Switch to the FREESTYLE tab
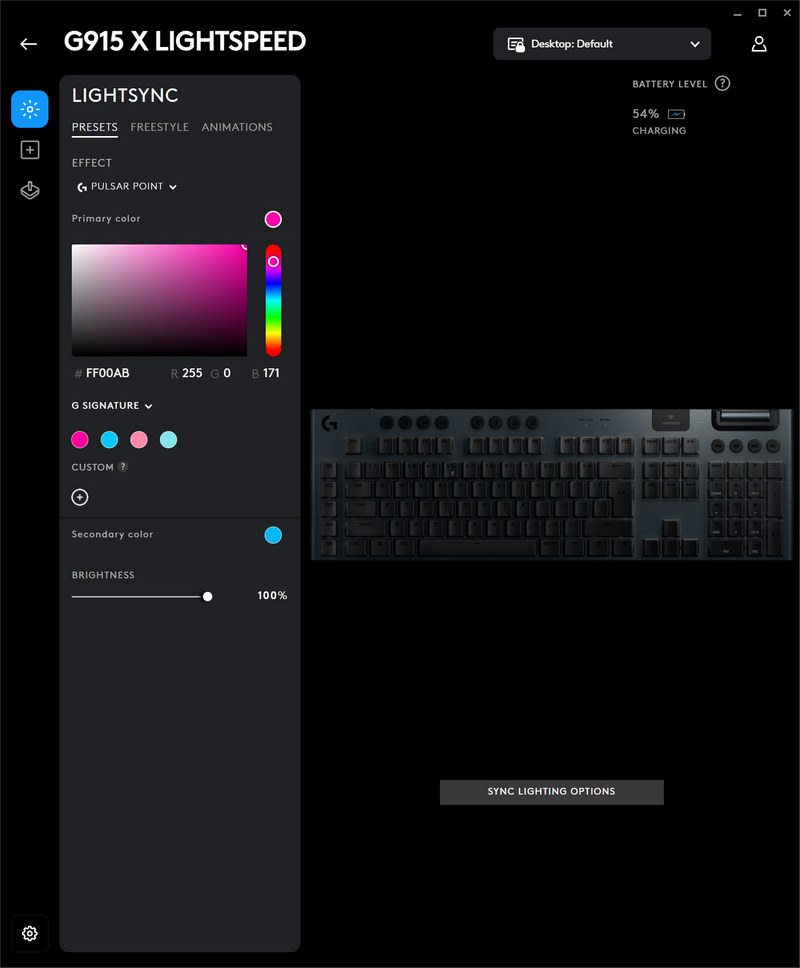Viewport: 800px width, 968px height. click(x=159, y=127)
